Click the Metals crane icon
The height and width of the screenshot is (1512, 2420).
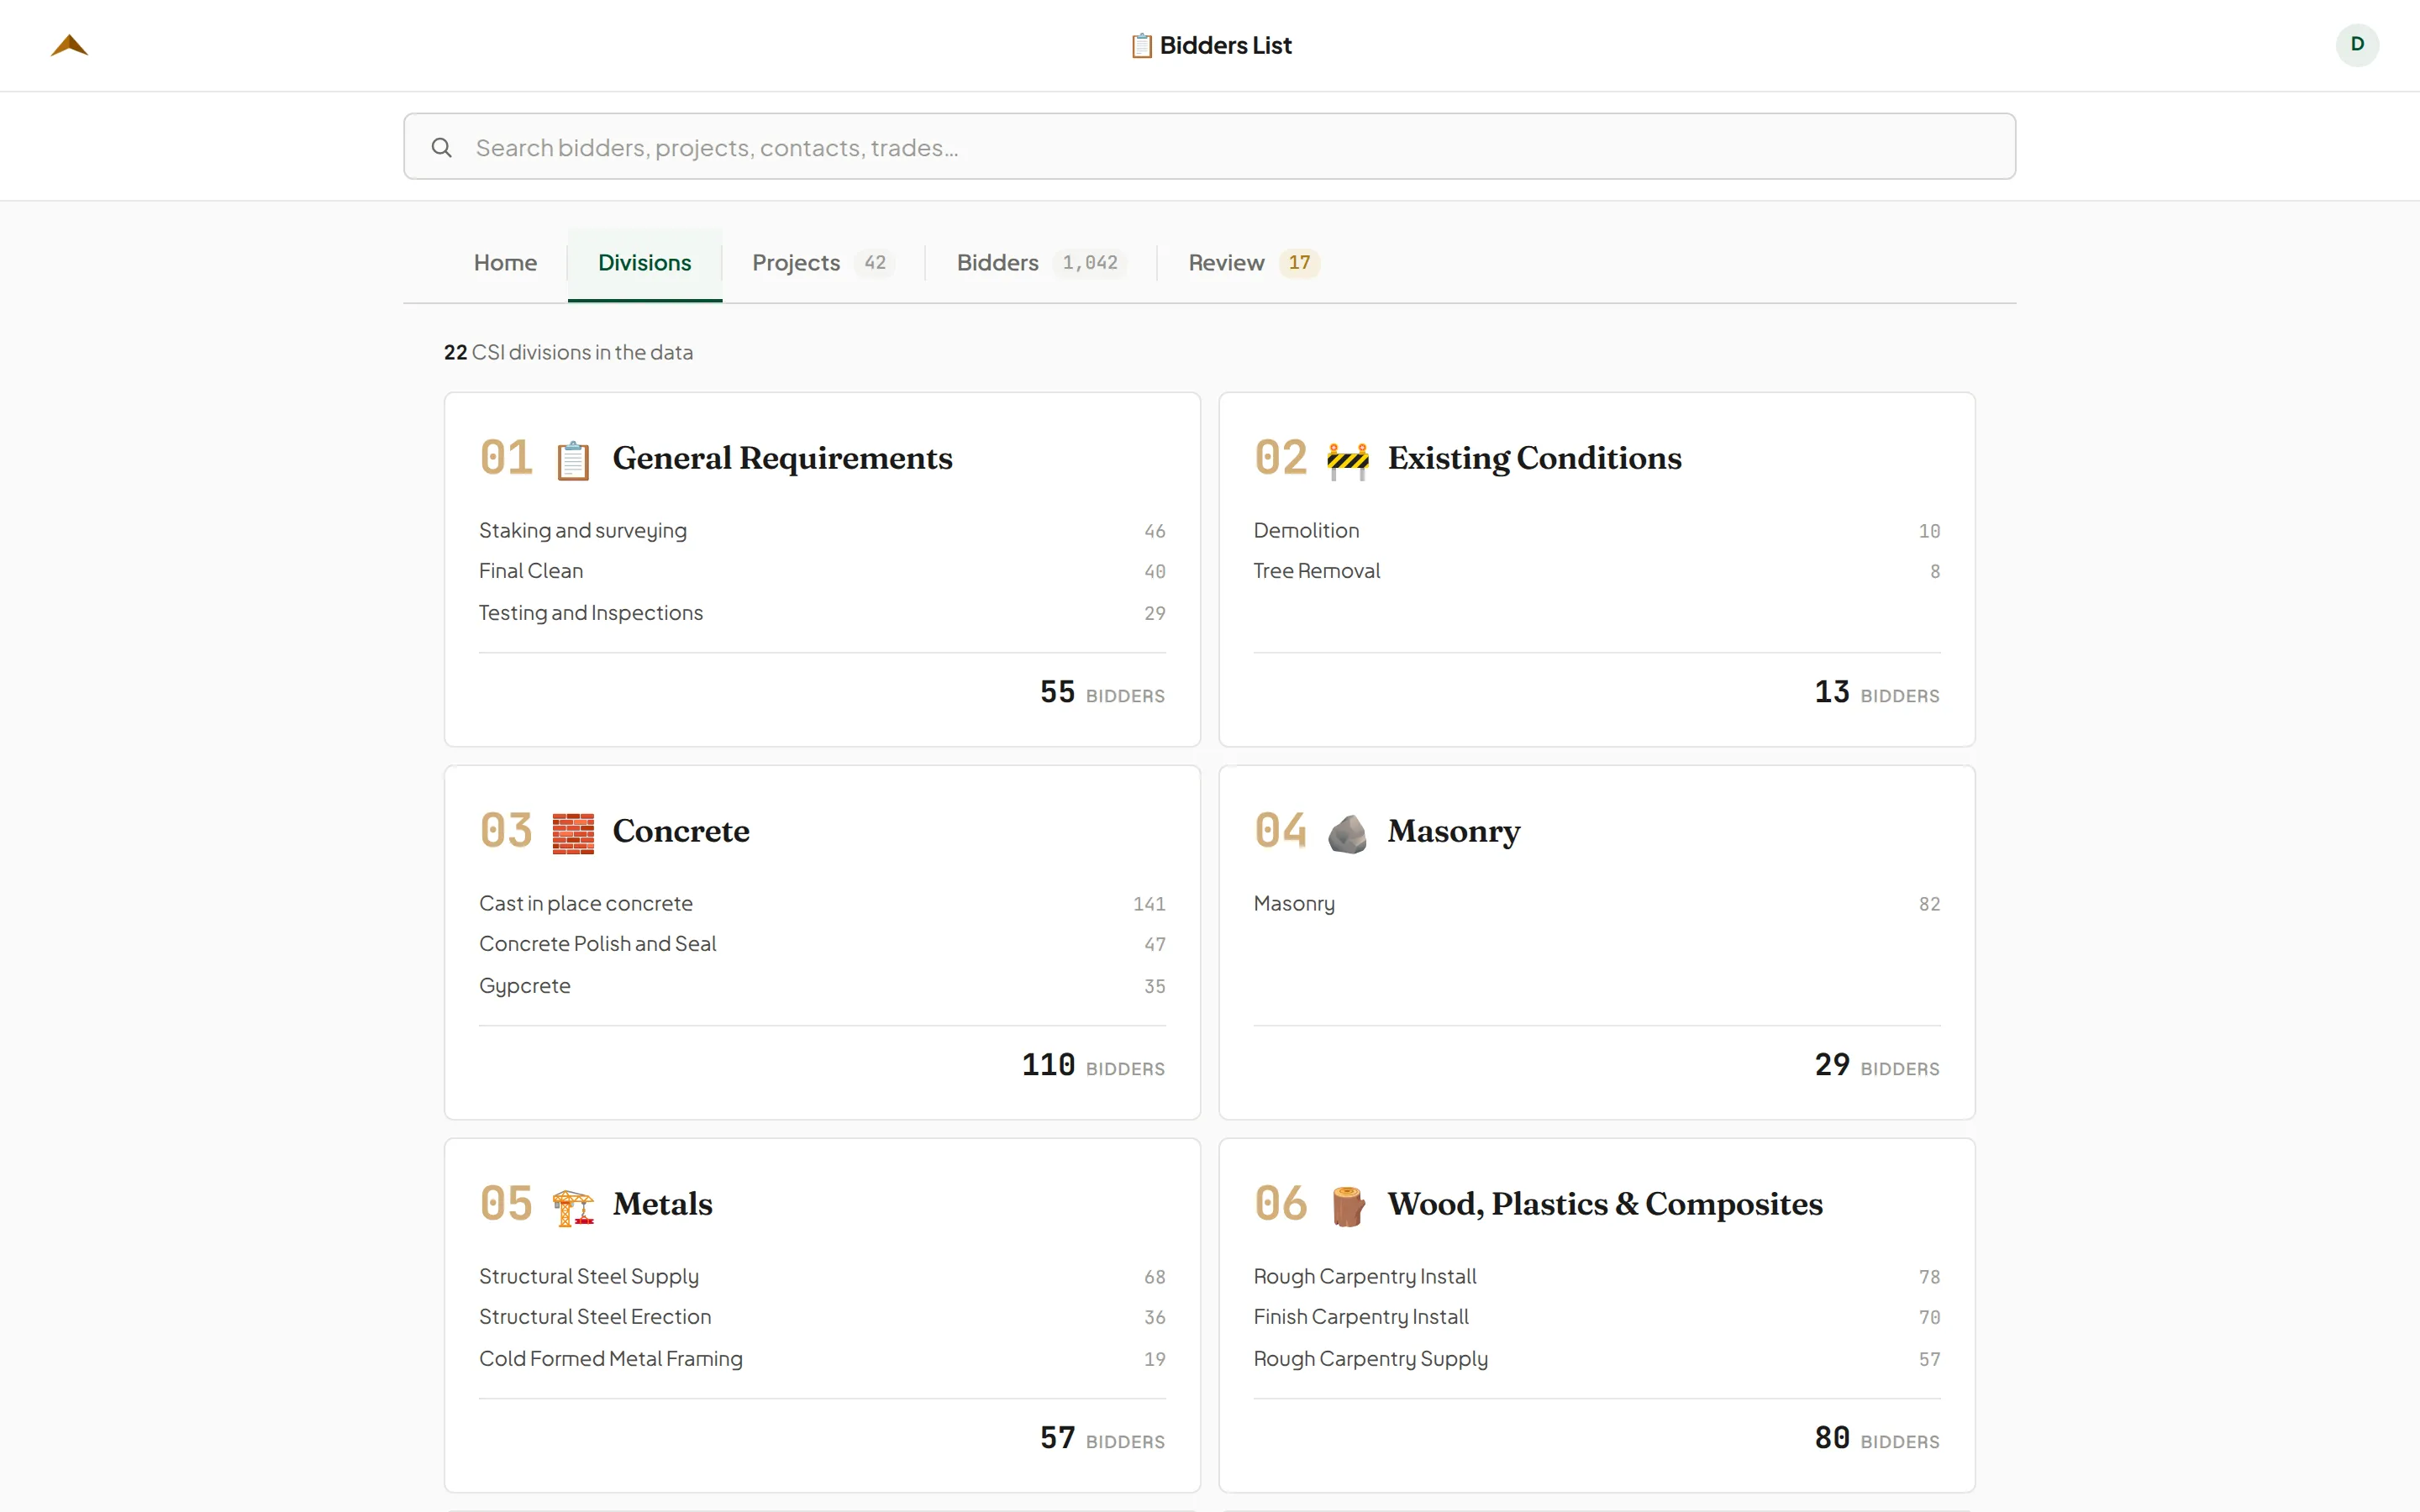pyautogui.click(x=573, y=1206)
